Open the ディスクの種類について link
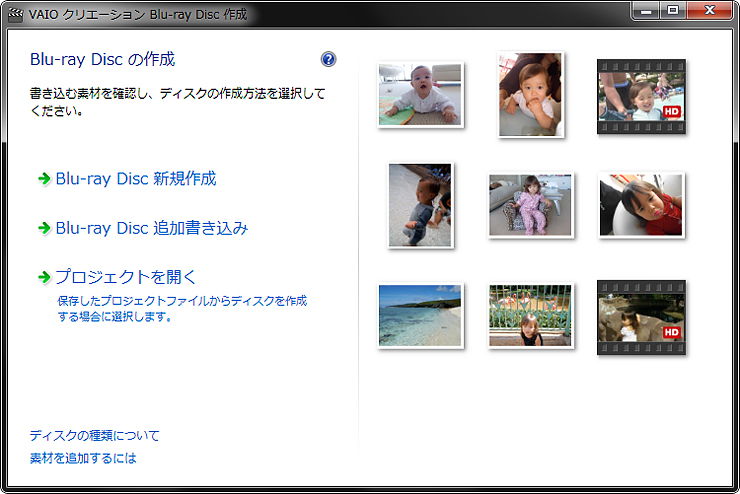Viewport: 740px width, 494px height. coord(94,436)
